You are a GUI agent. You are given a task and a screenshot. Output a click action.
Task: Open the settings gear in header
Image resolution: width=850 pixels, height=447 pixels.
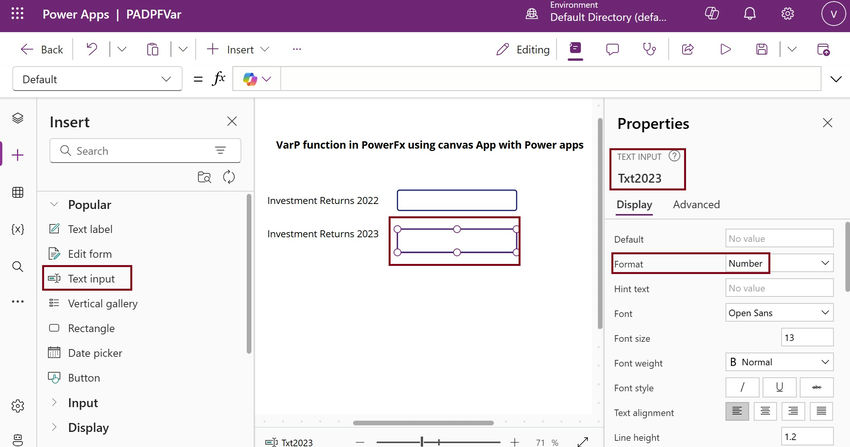[788, 14]
